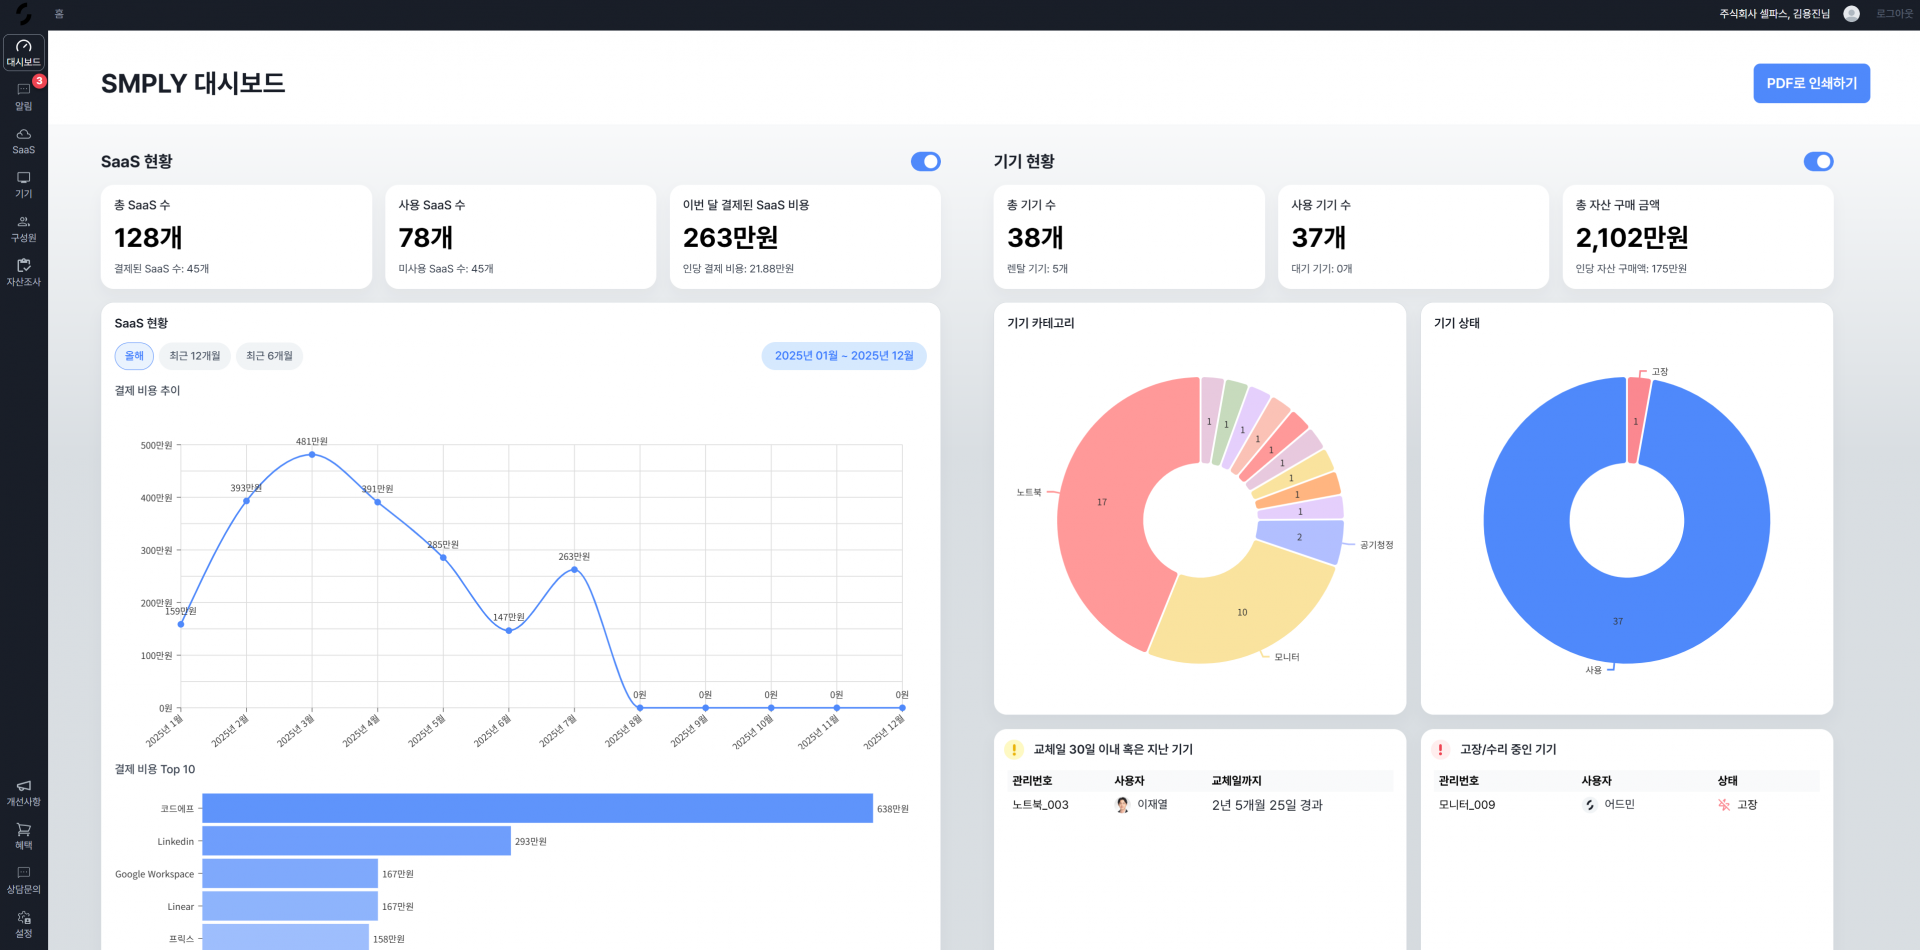Click the 총 기기 수 38개 card
1920x950 pixels.
point(1129,237)
